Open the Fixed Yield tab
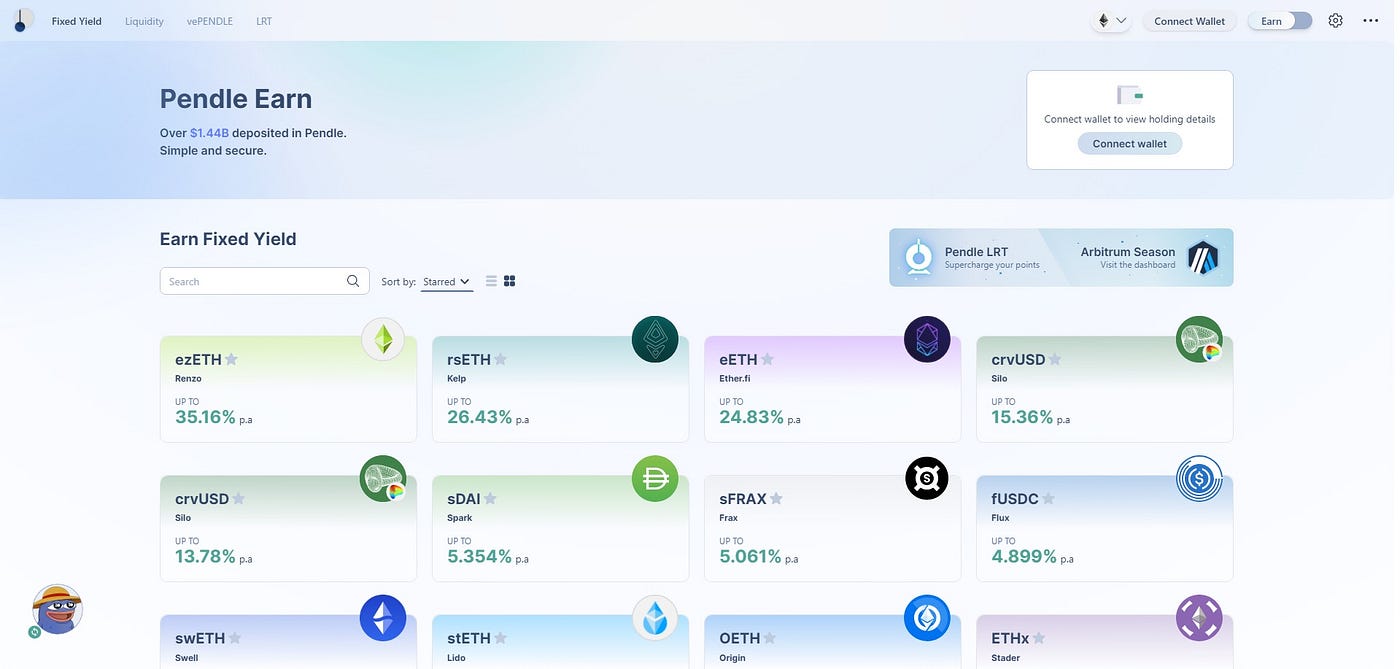 point(77,21)
